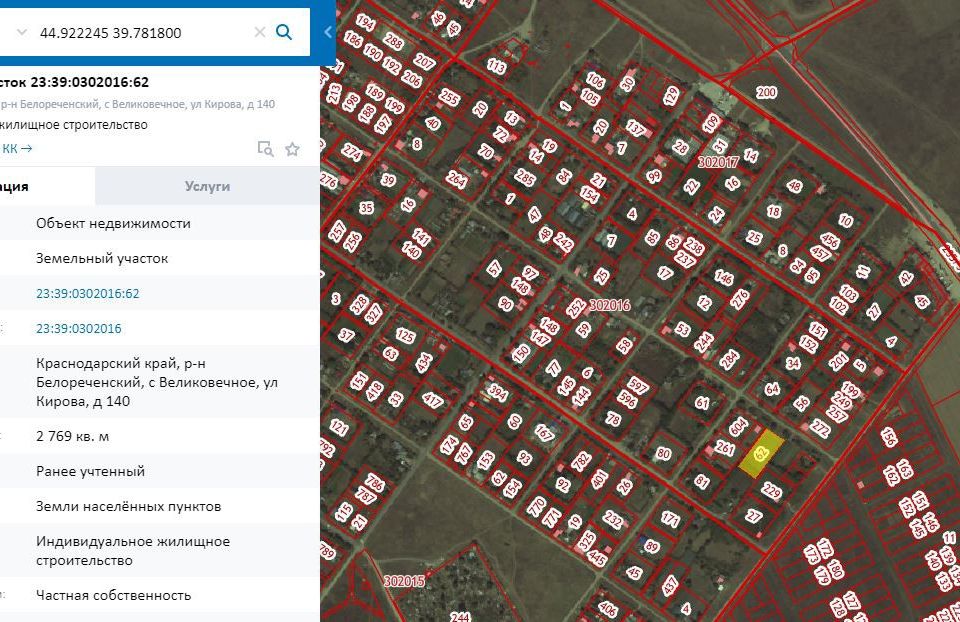Switch to the Услуги tab
This screenshot has height=622, width=960.
pos(207,186)
